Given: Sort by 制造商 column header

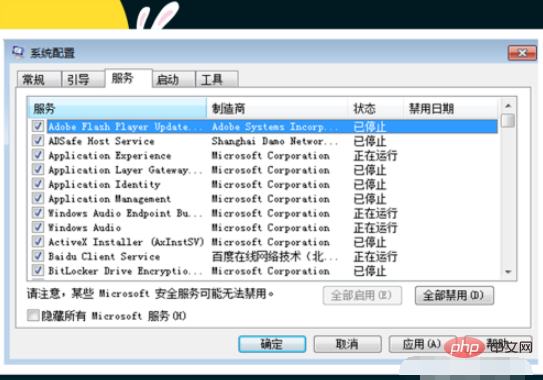Looking at the screenshot, I should (x=277, y=108).
